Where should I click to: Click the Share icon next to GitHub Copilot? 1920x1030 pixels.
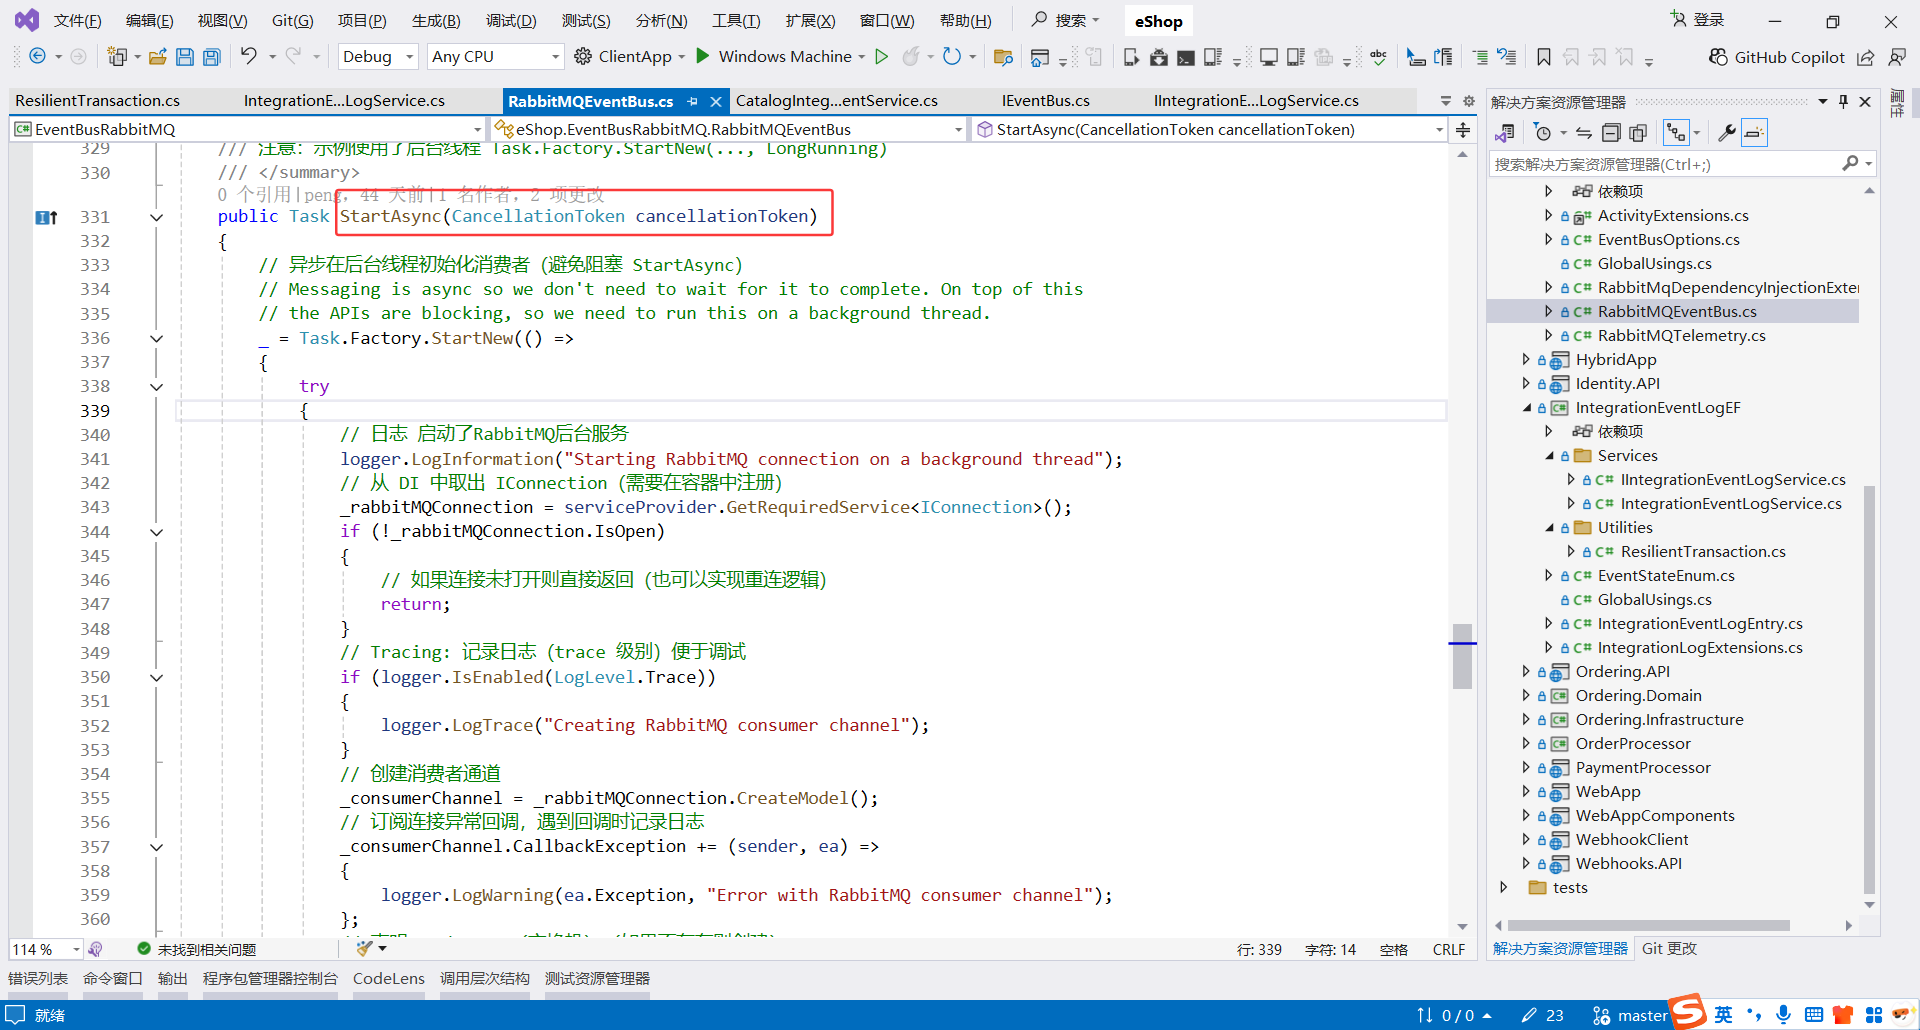tap(1866, 57)
